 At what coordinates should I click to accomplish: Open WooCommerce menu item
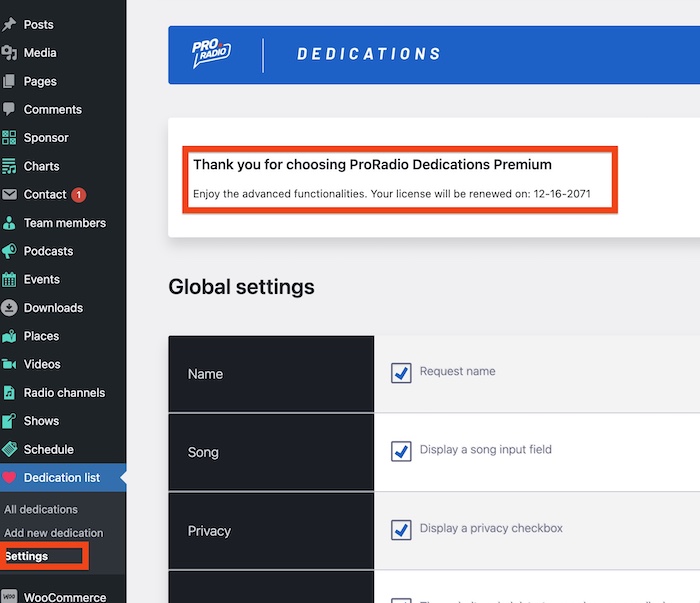63,597
